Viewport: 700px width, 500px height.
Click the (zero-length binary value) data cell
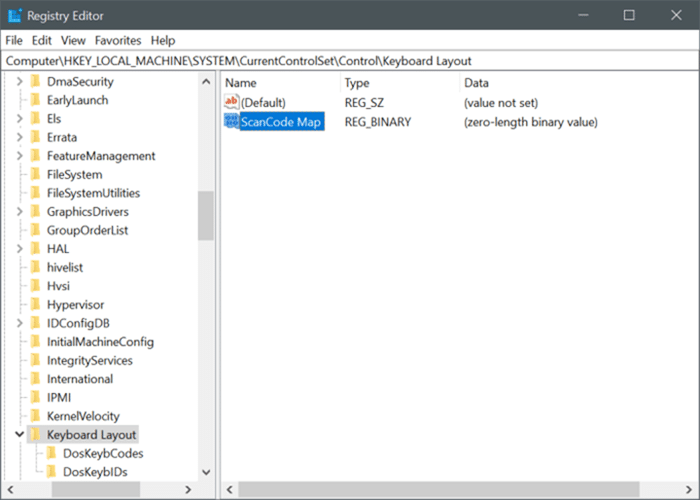(x=531, y=122)
